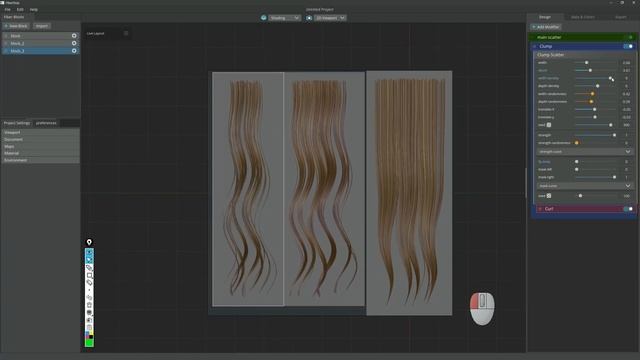This screenshot has height=360, width=640.
Task: Click the leftmost hair card in viewport
Action: (x=248, y=189)
